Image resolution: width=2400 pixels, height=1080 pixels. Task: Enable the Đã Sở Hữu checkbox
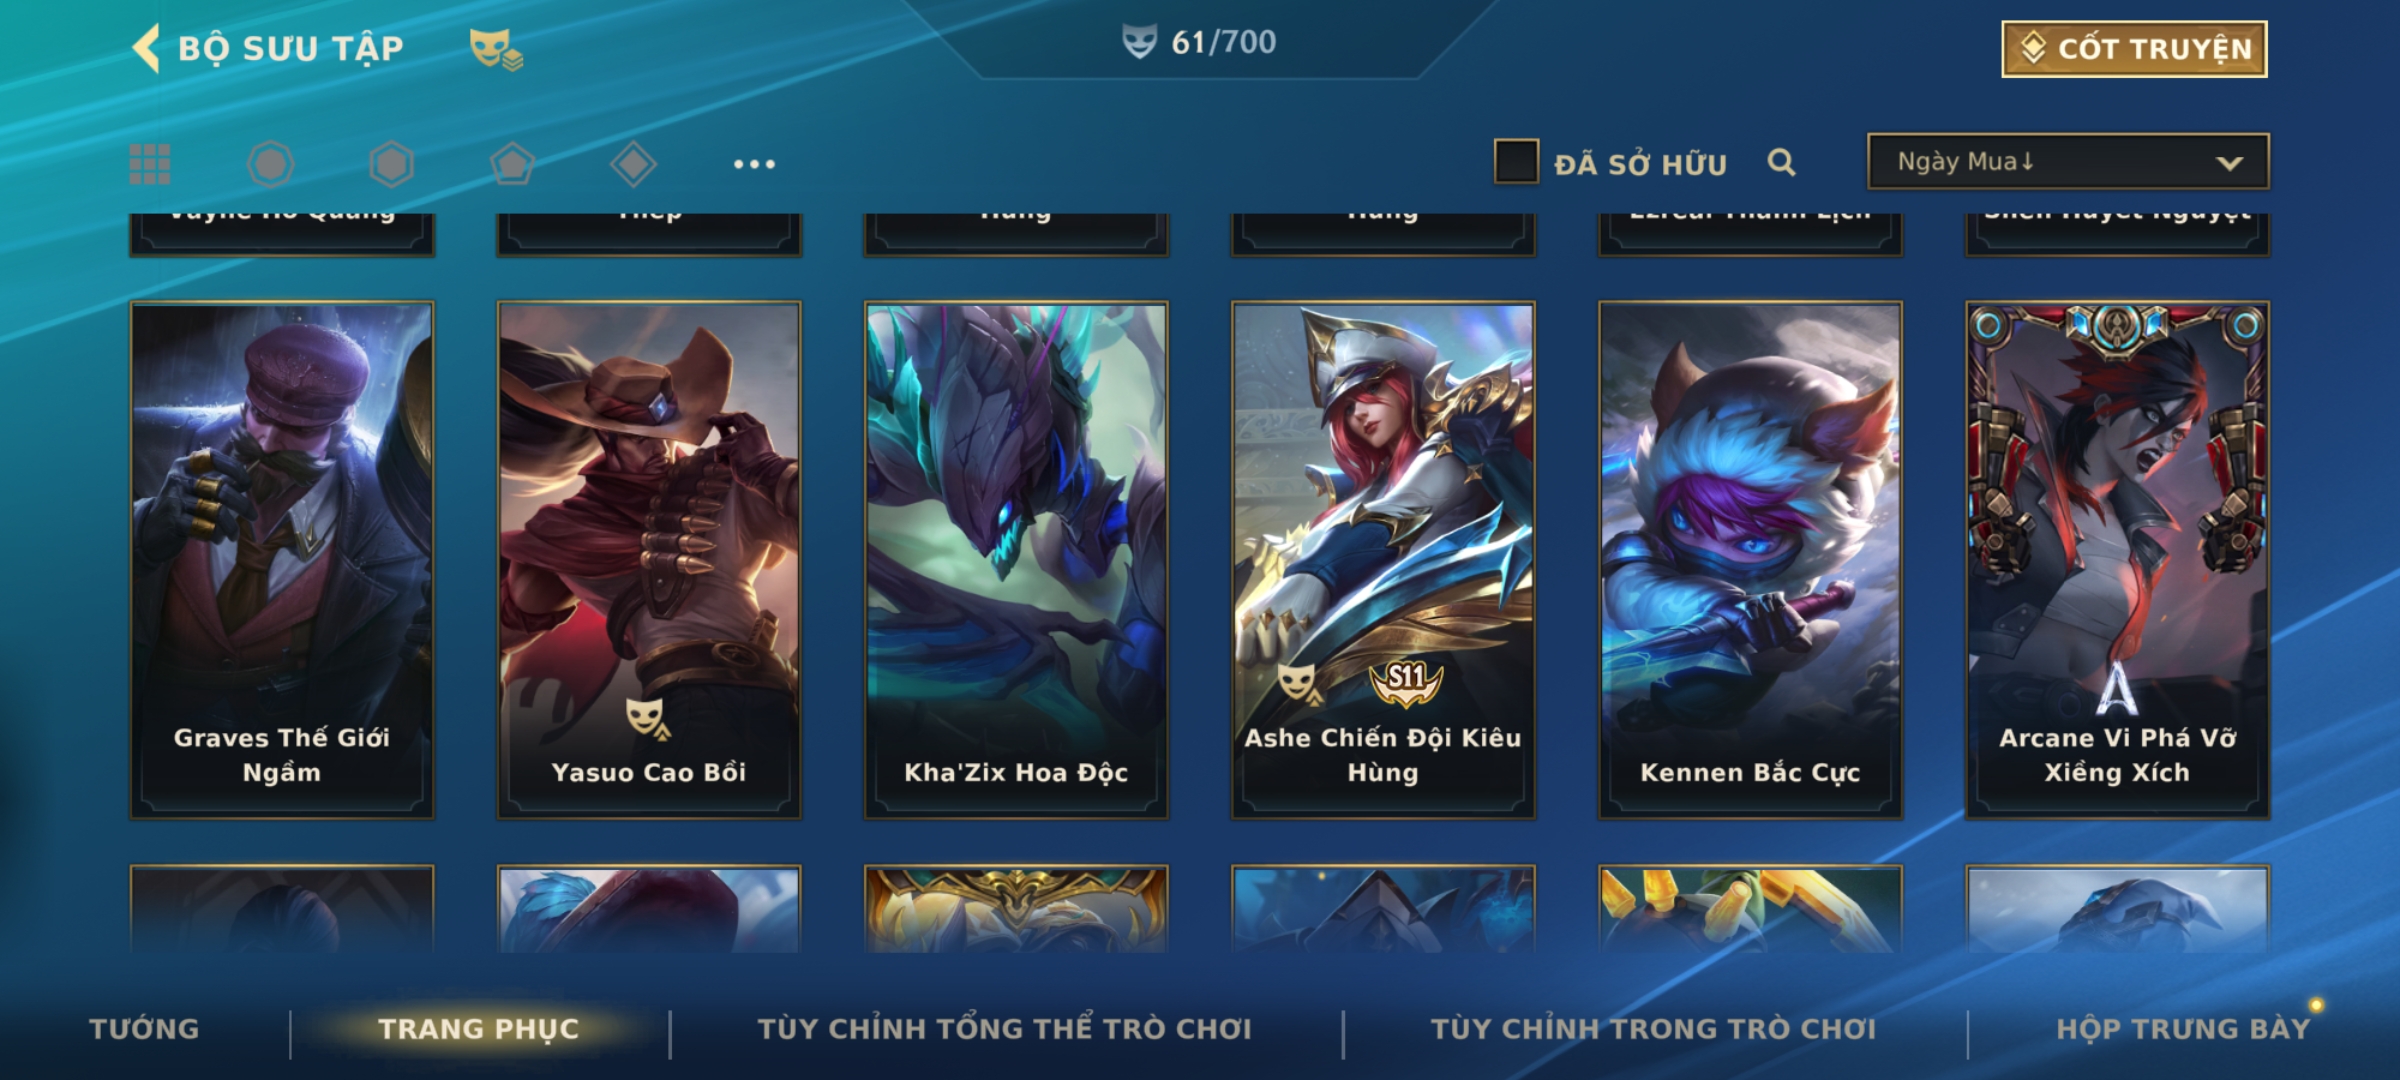pyautogui.click(x=1516, y=161)
